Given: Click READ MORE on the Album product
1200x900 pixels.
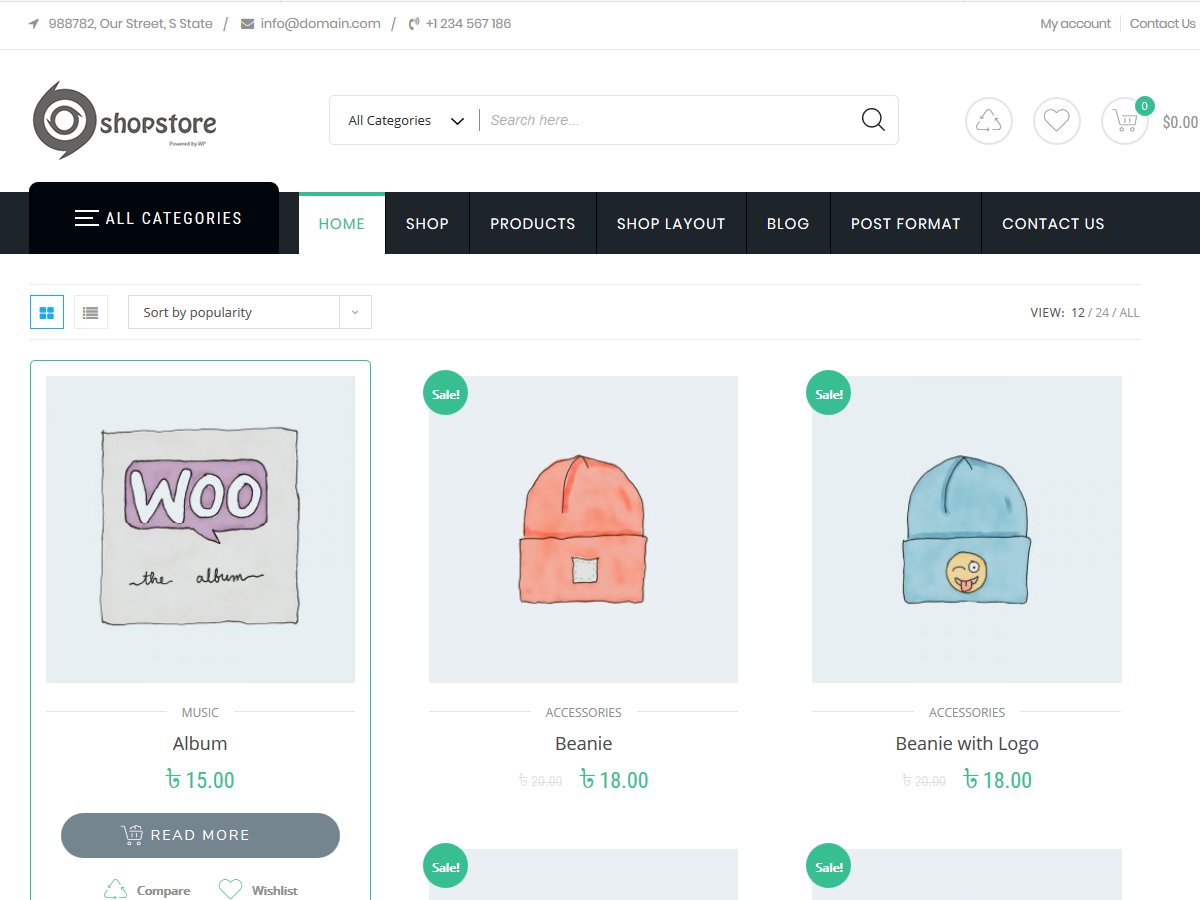Looking at the screenshot, I should click(200, 835).
